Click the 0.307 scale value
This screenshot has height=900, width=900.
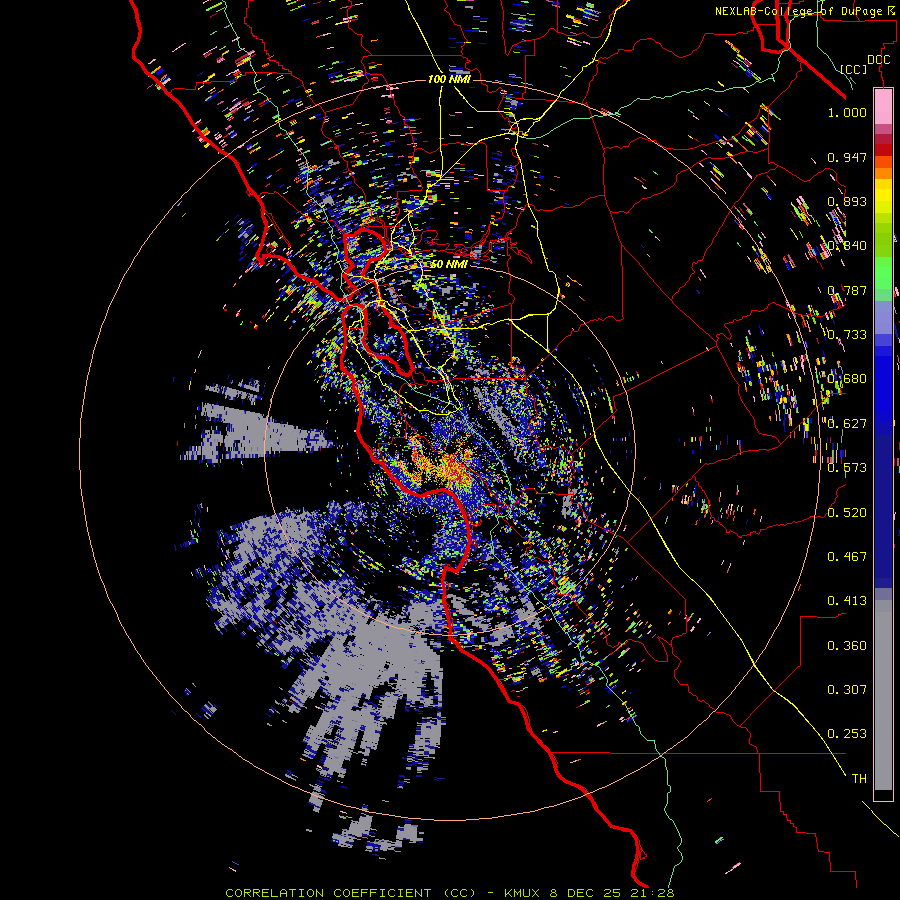[847, 690]
